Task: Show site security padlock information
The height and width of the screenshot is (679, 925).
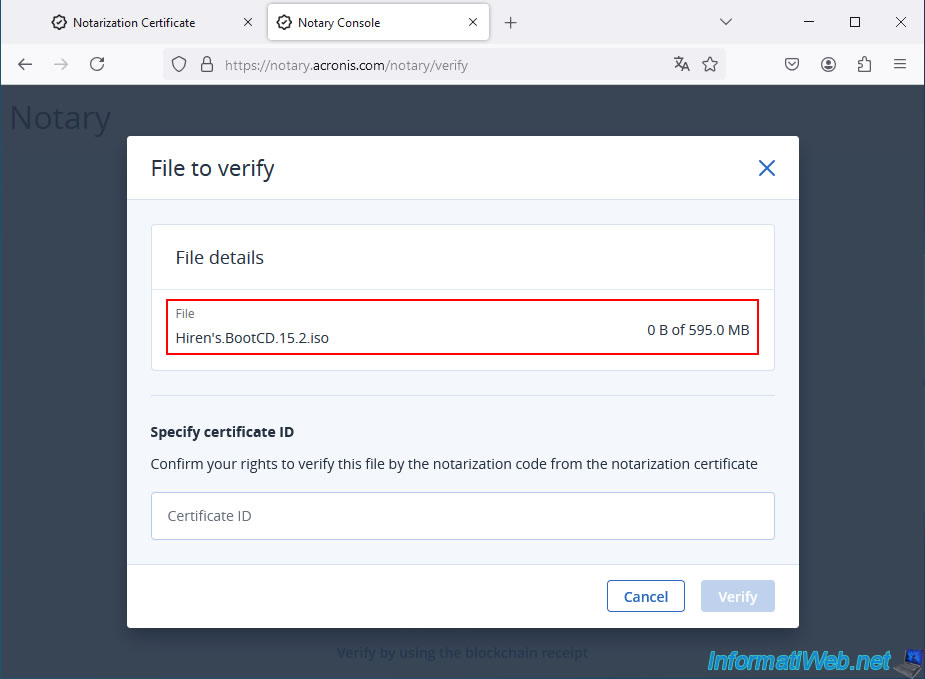Action: tap(206, 64)
